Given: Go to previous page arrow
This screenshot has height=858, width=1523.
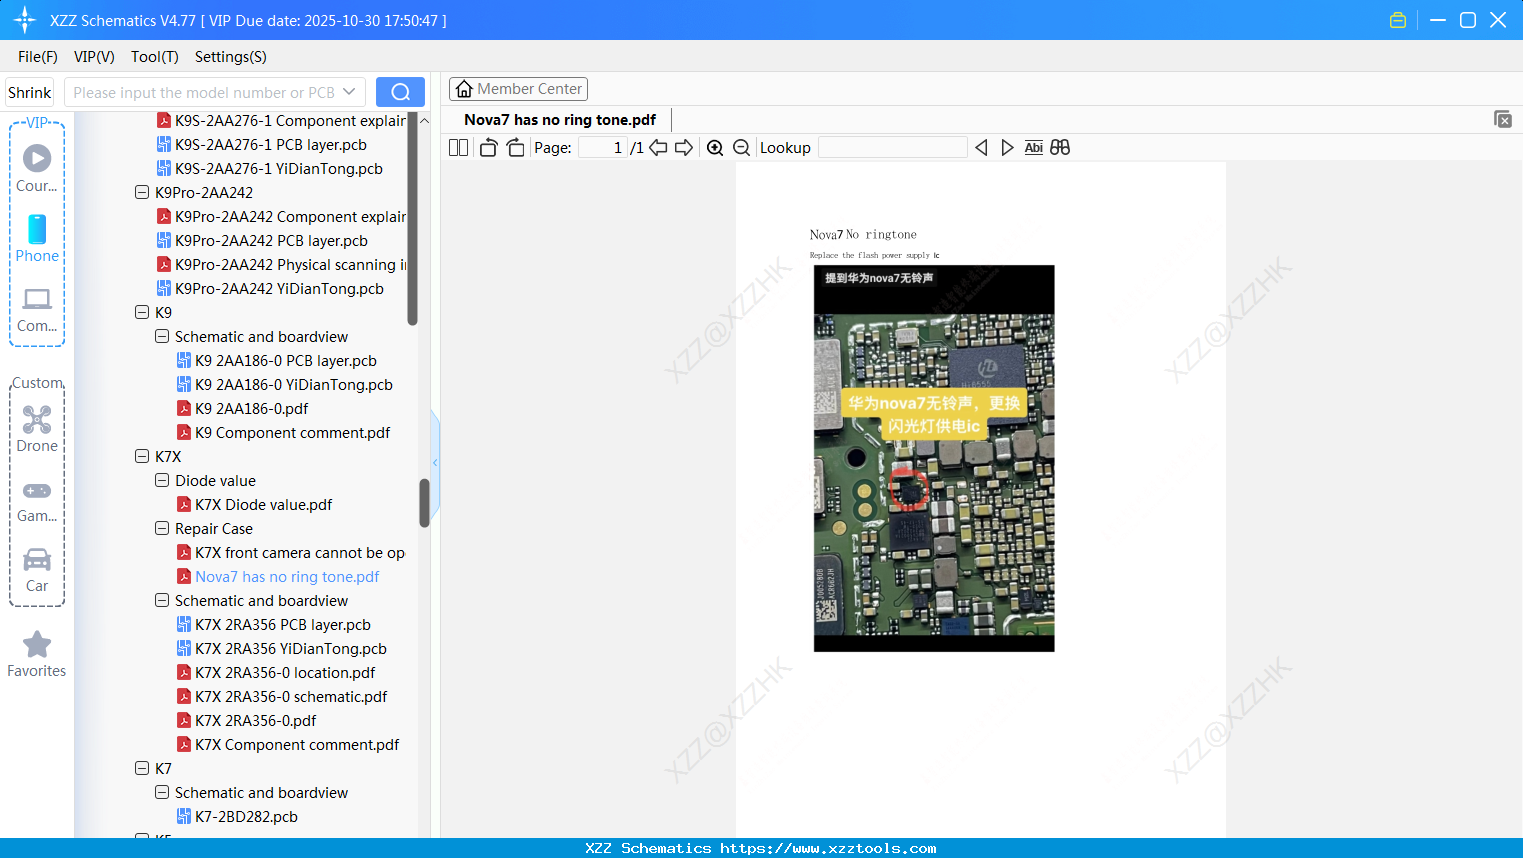Looking at the screenshot, I should click(658, 148).
